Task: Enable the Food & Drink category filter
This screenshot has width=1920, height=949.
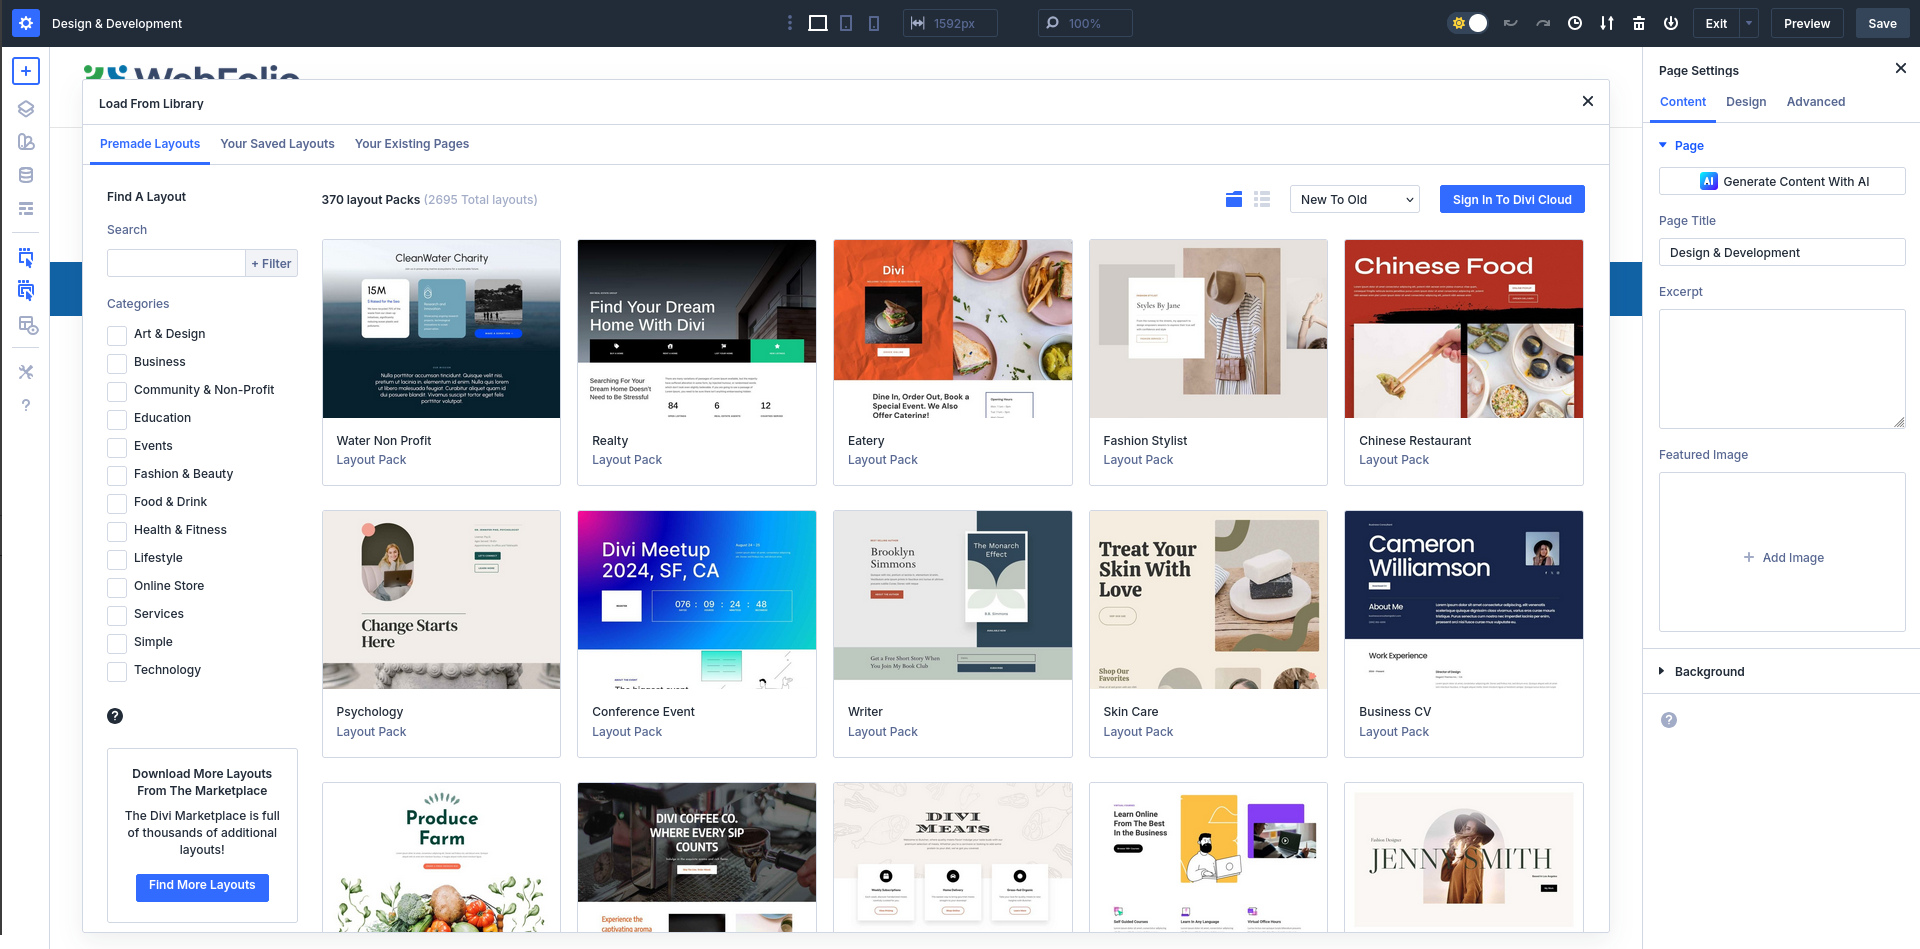Action: click(x=117, y=503)
